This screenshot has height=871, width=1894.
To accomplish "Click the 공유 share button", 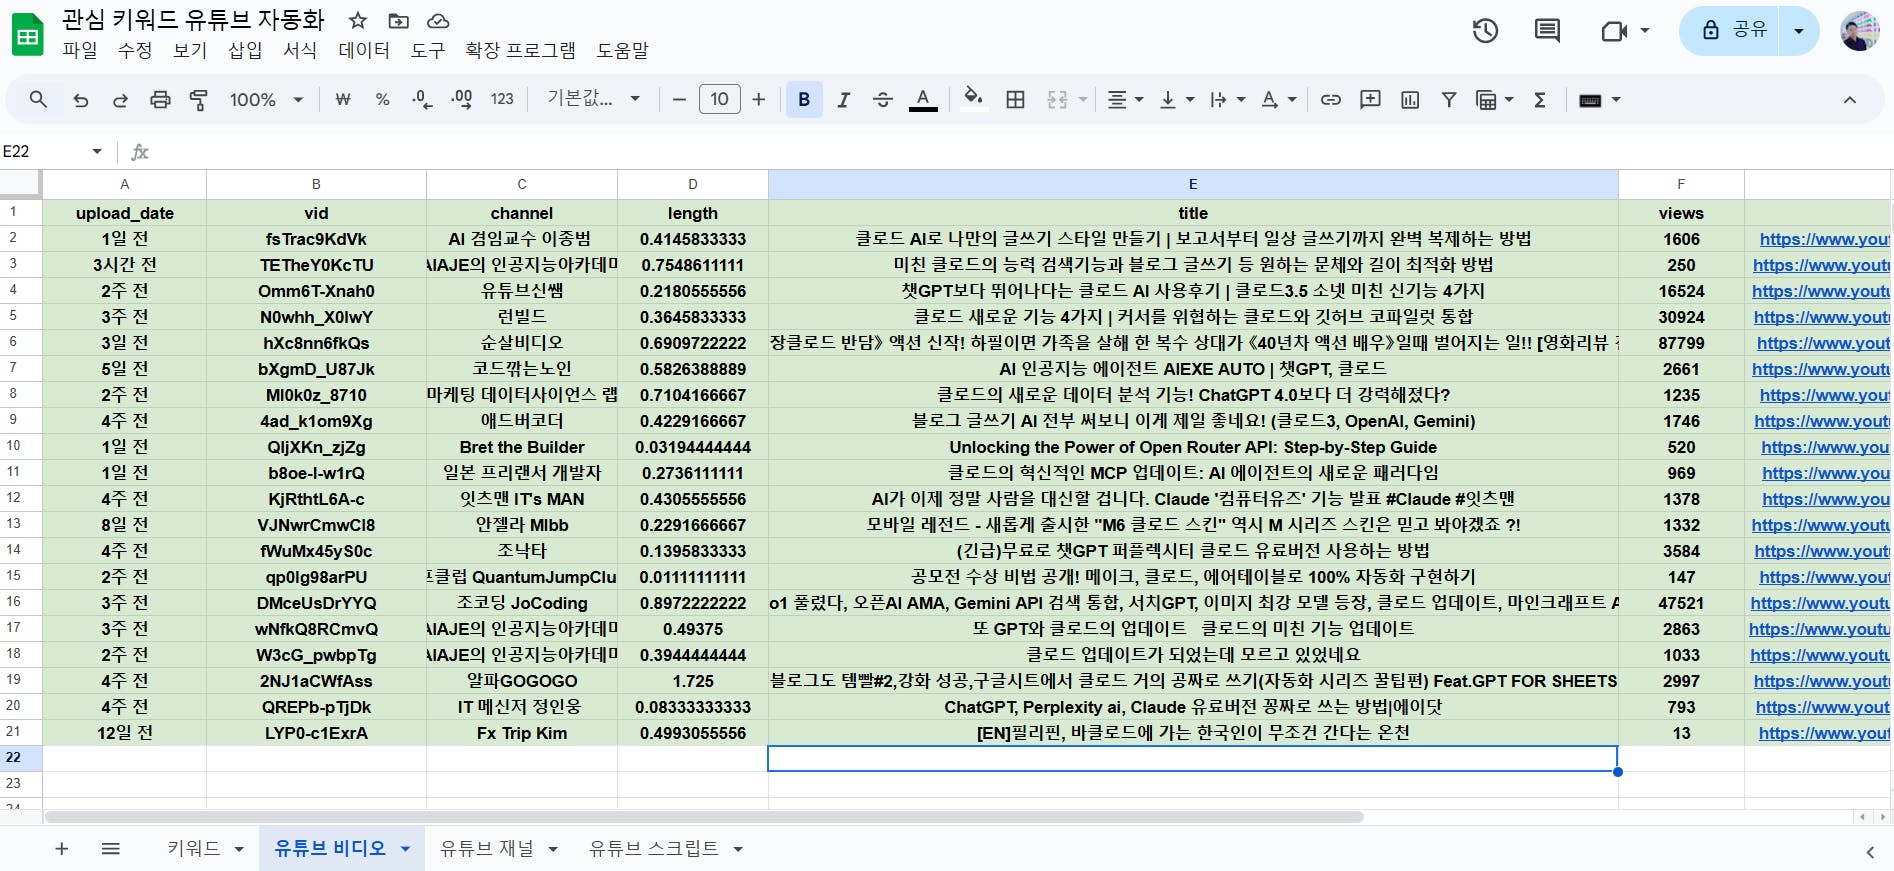I will [x=1735, y=31].
